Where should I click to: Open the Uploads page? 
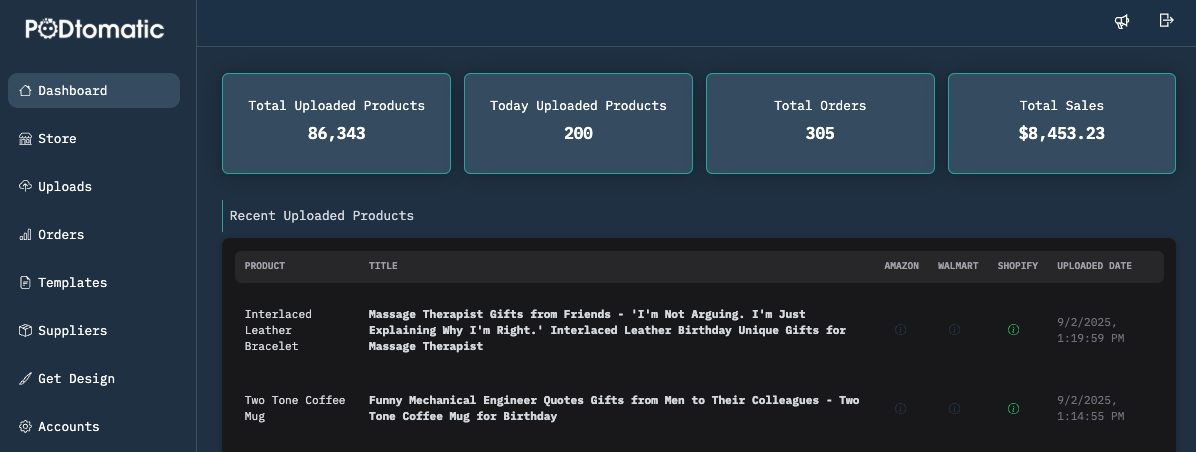pos(94,187)
